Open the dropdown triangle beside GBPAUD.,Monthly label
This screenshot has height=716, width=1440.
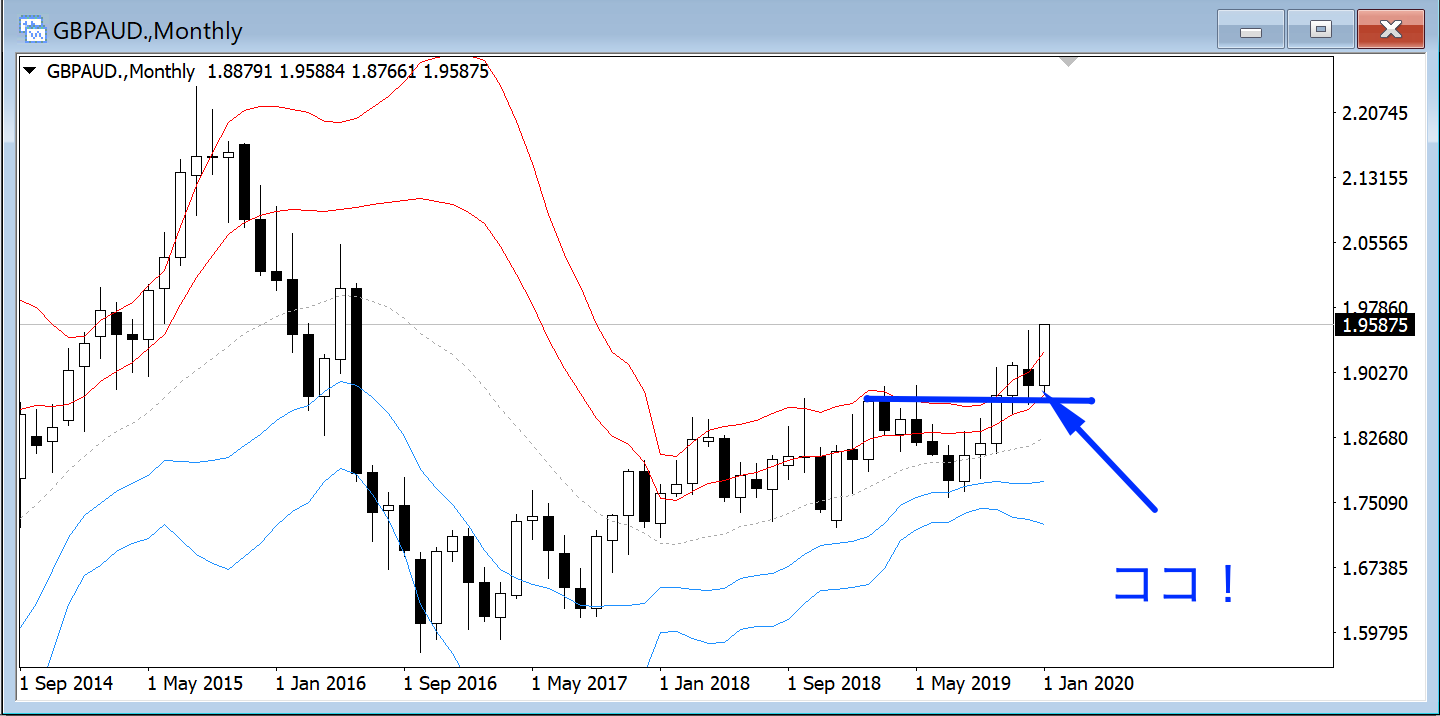click(x=30, y=72)
